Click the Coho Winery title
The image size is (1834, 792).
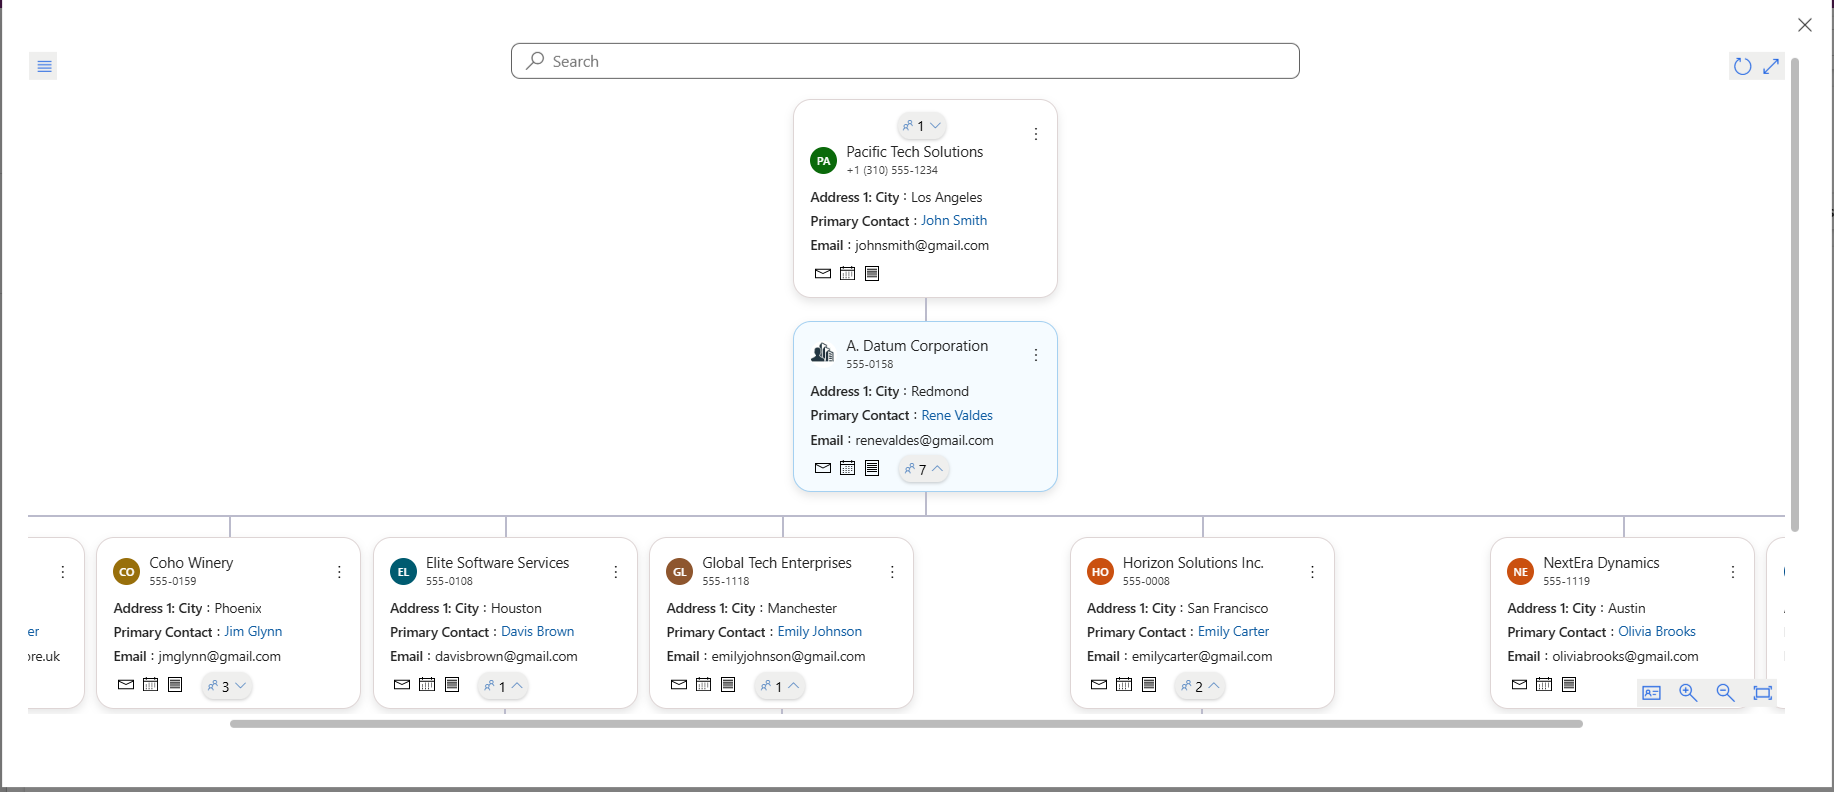(x=191, y=563)
